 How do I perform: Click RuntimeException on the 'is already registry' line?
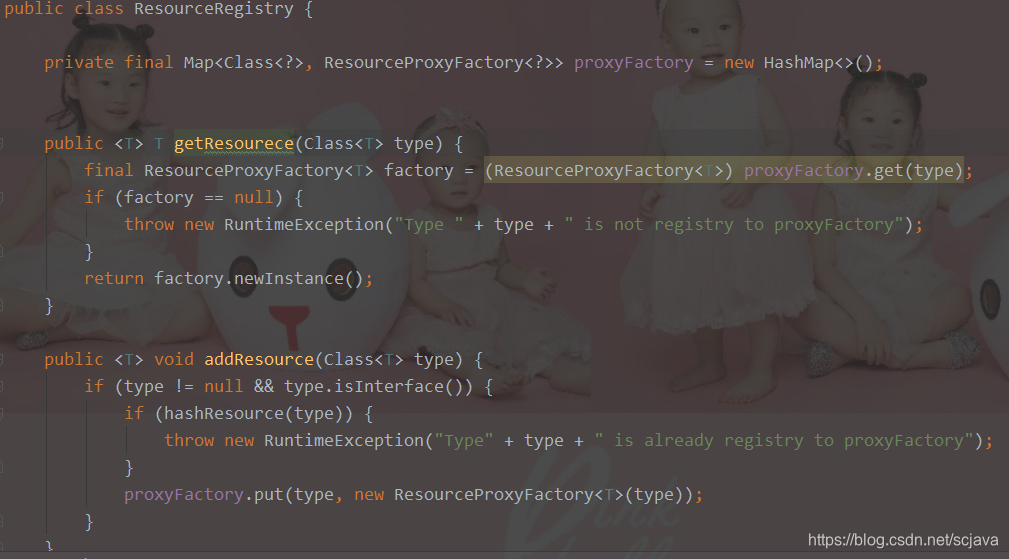344,441
